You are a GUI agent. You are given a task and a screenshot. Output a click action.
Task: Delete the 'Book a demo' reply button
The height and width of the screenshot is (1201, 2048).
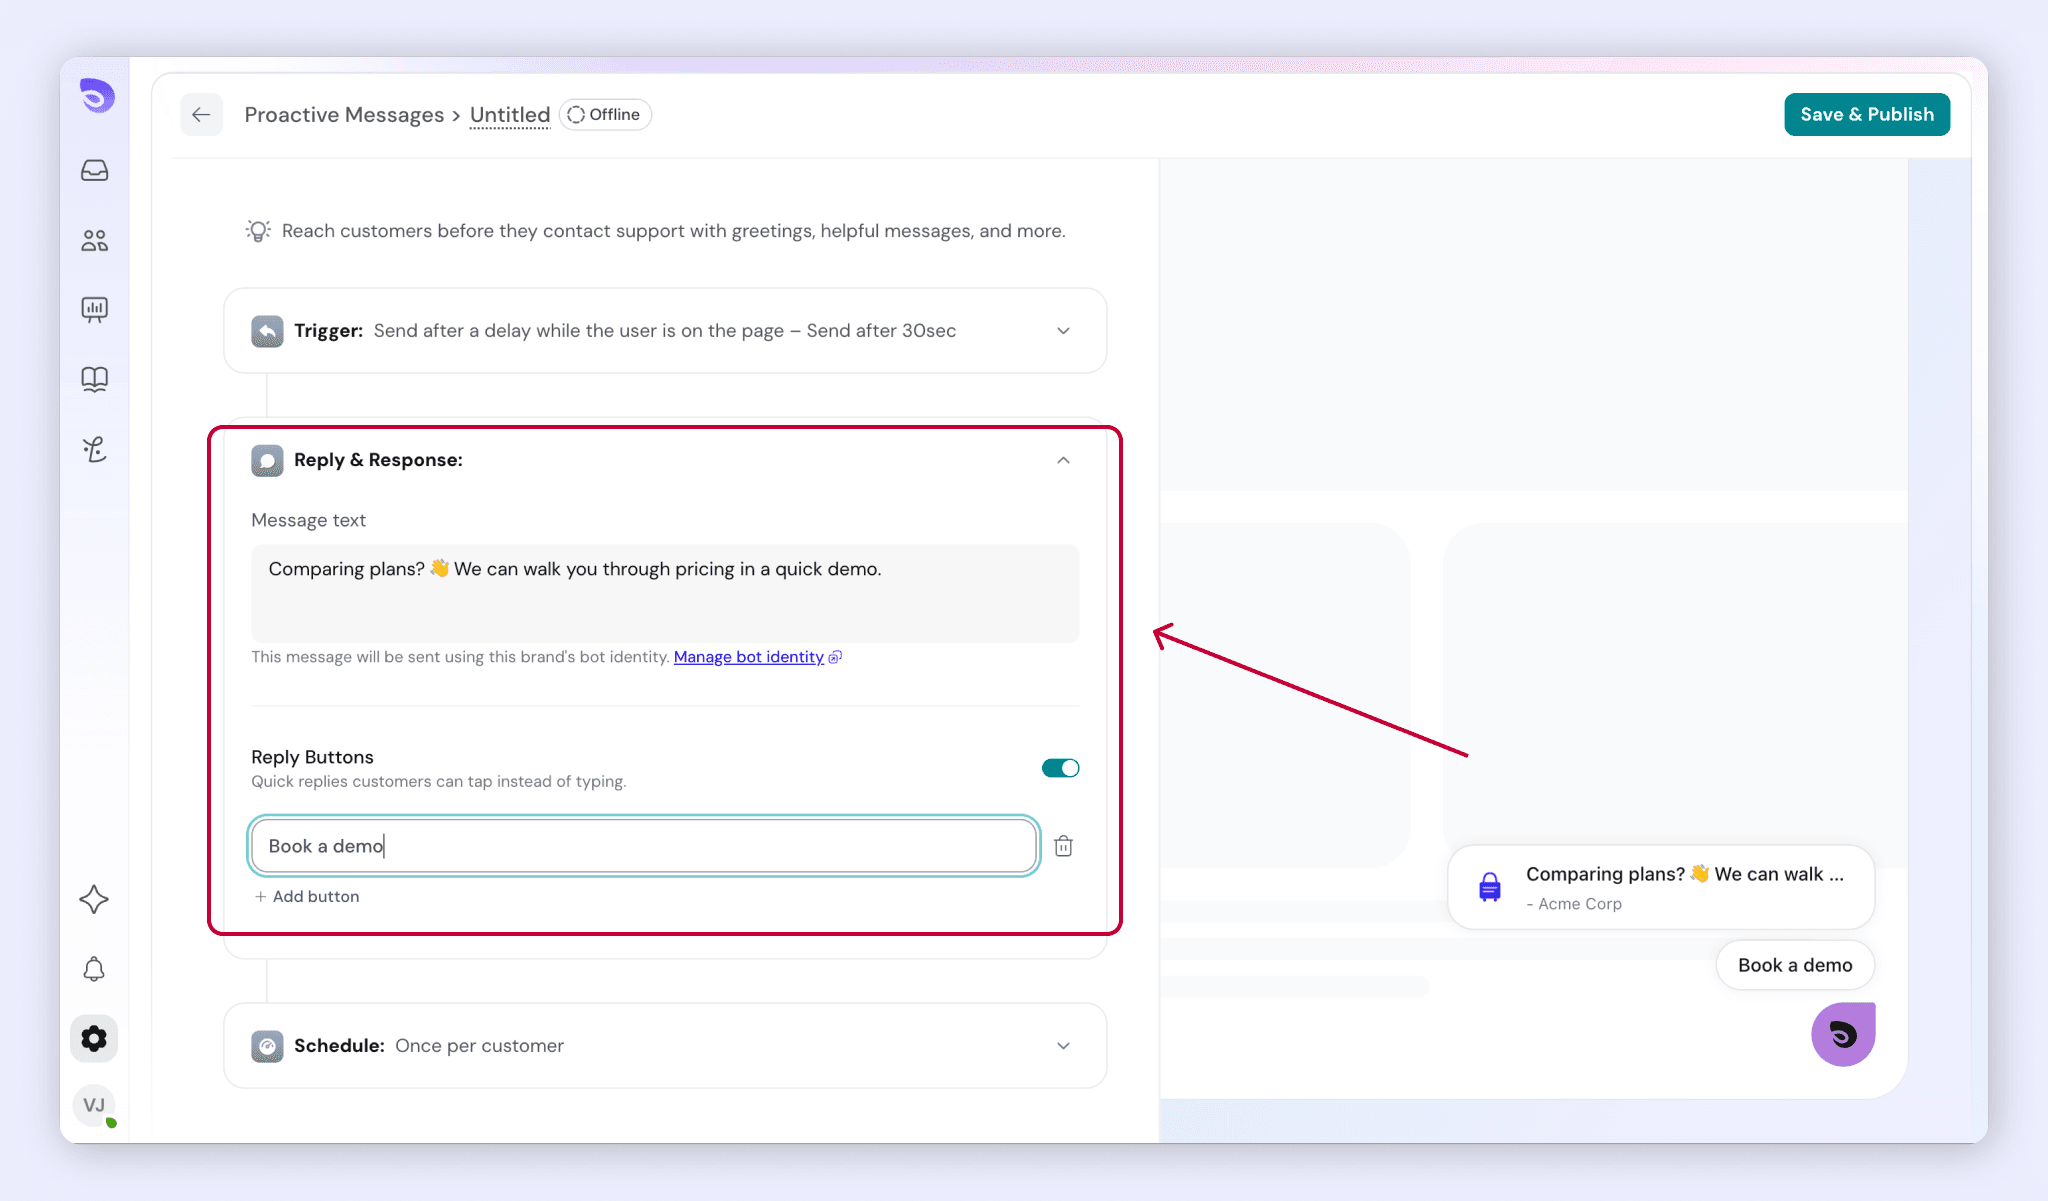tap(1064, 846)
